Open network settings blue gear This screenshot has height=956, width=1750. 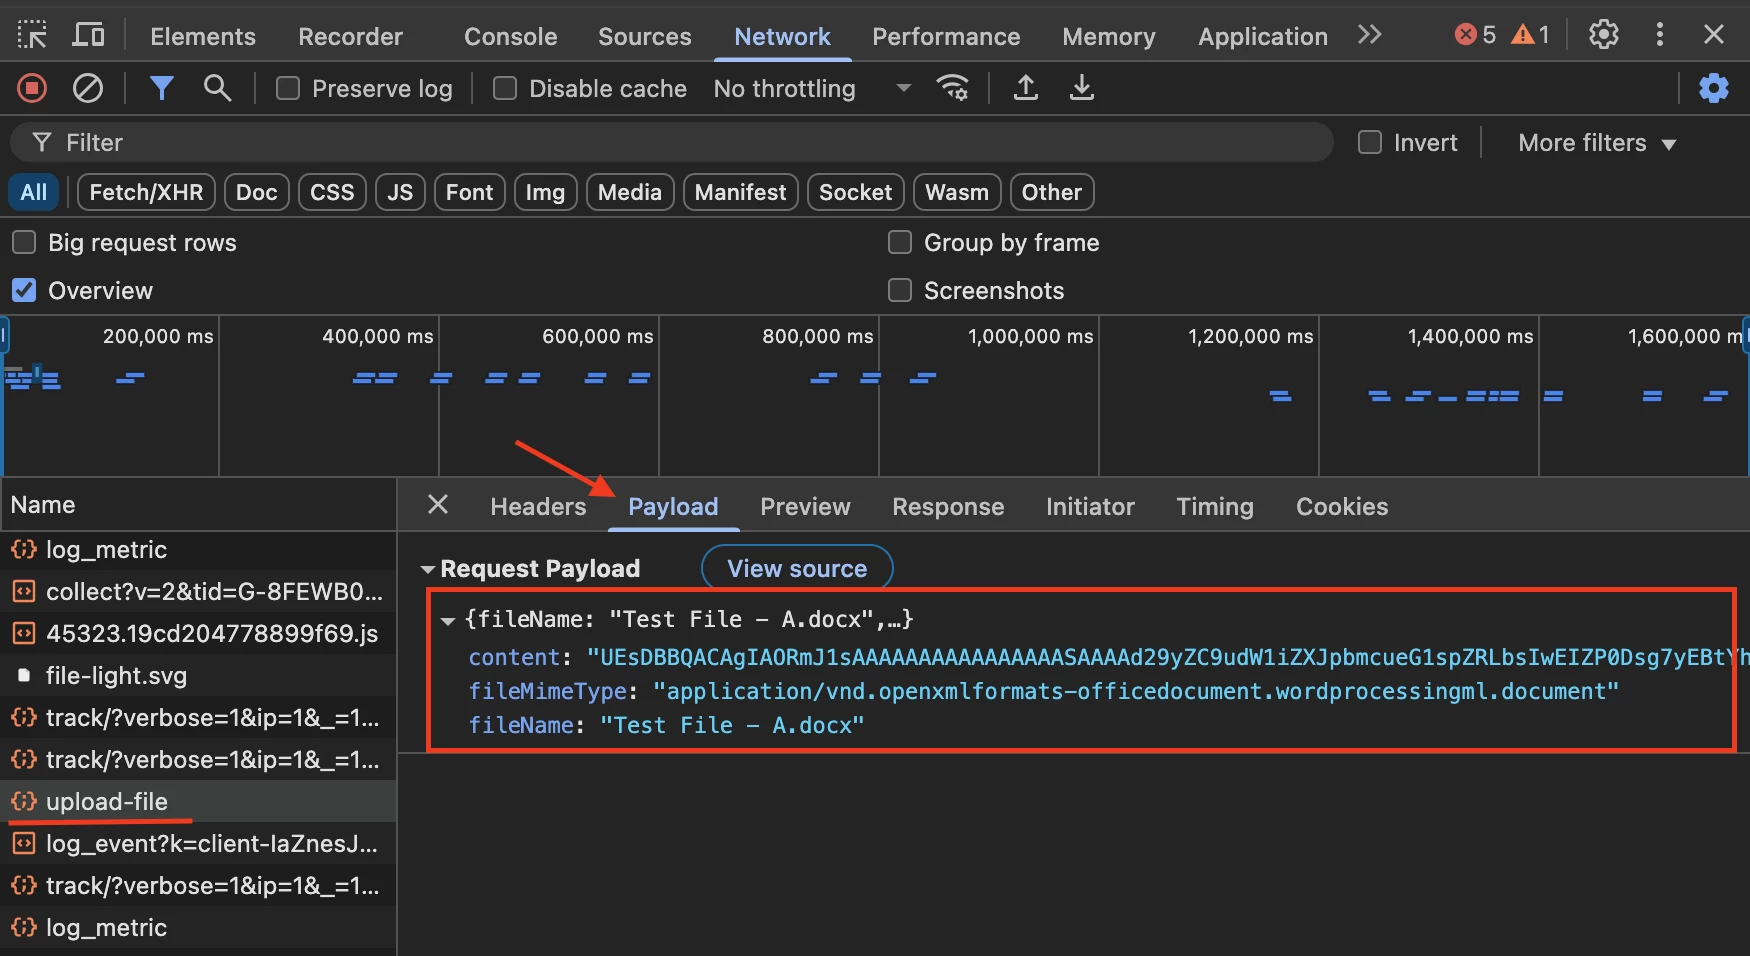pos(1714,89)
